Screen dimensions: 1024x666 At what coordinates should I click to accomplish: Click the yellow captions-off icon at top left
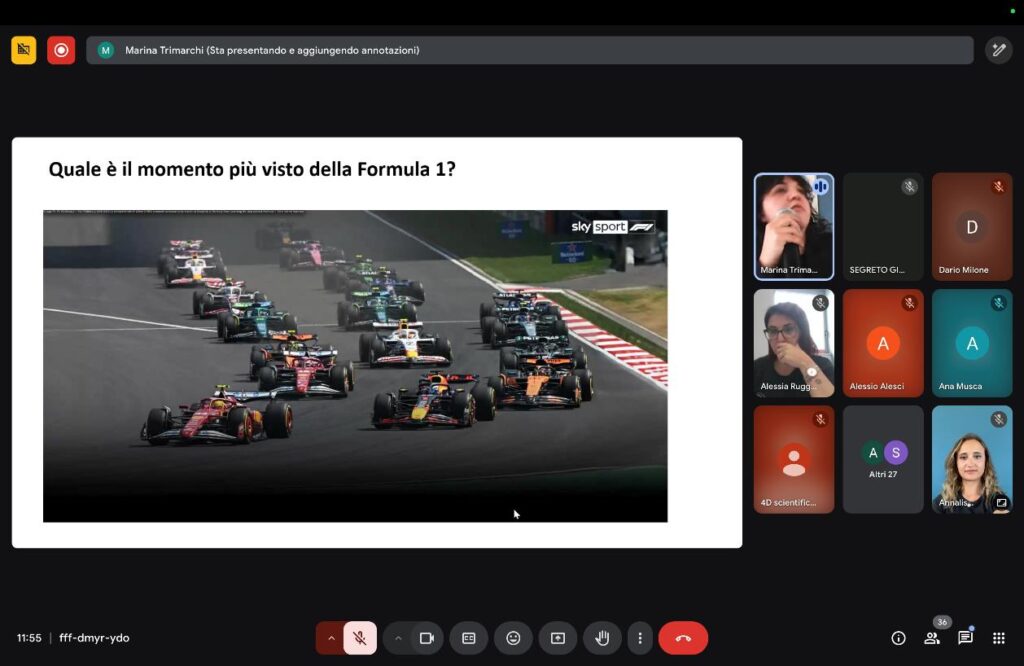tap(24, 50)
